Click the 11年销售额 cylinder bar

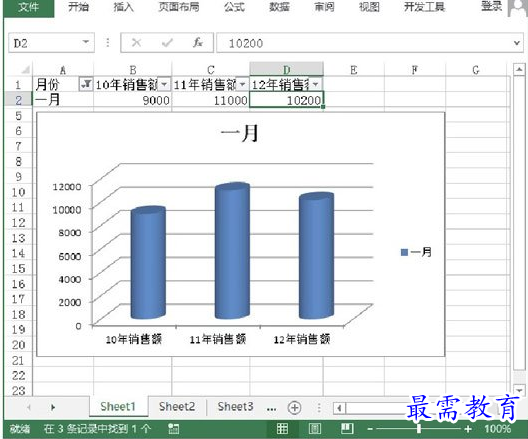click(x=232, y=250)
